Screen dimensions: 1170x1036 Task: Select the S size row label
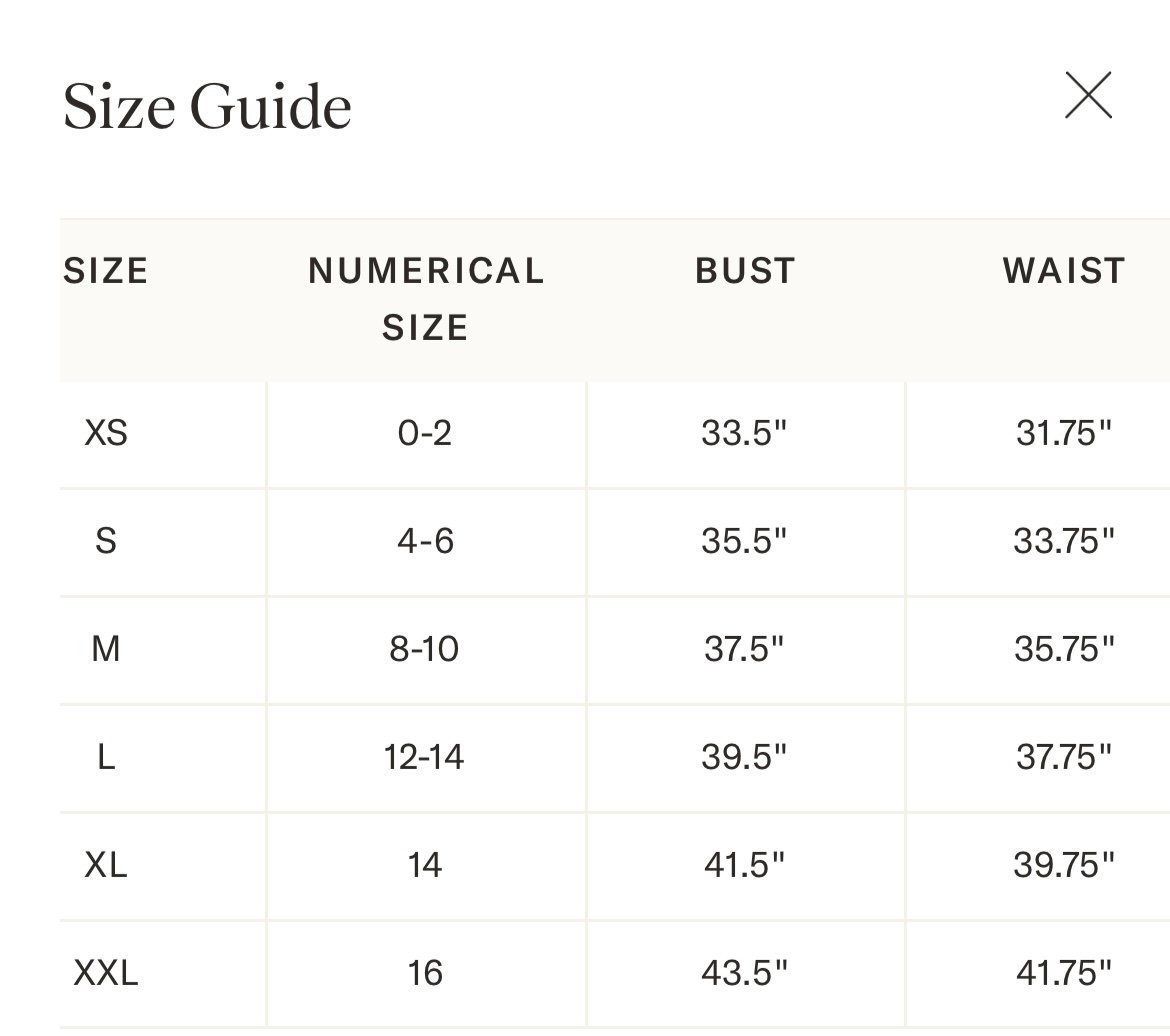[106, 540]
